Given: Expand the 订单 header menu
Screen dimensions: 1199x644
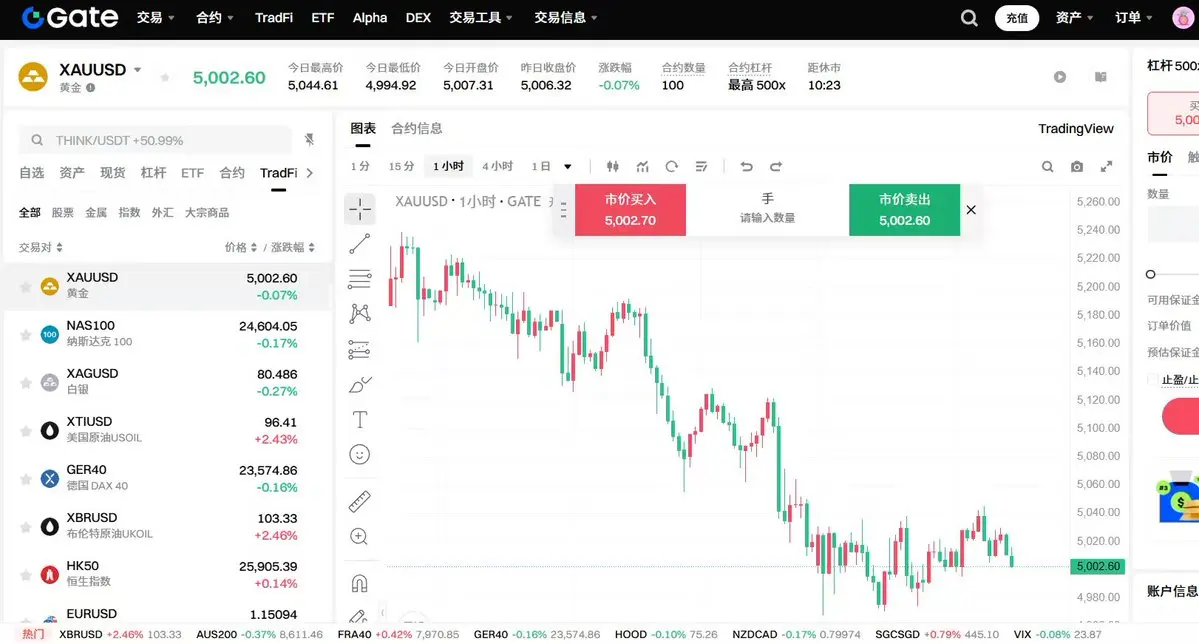Looking at the screenshot, I should (x=1134, y=18).
